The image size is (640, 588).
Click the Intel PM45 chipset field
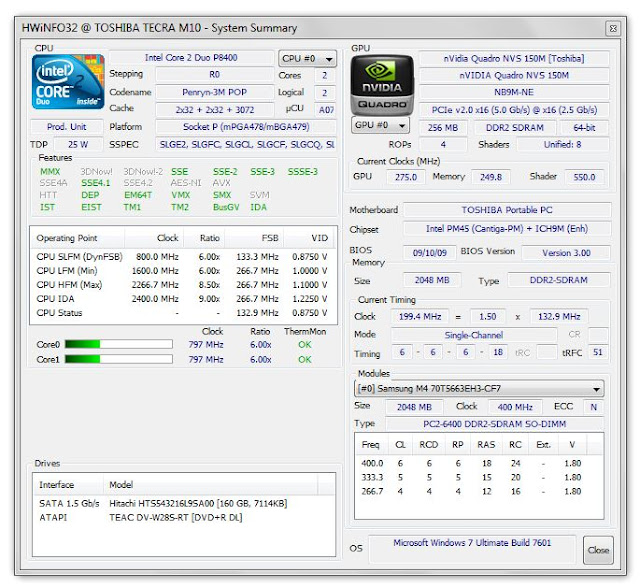point(507,229)
